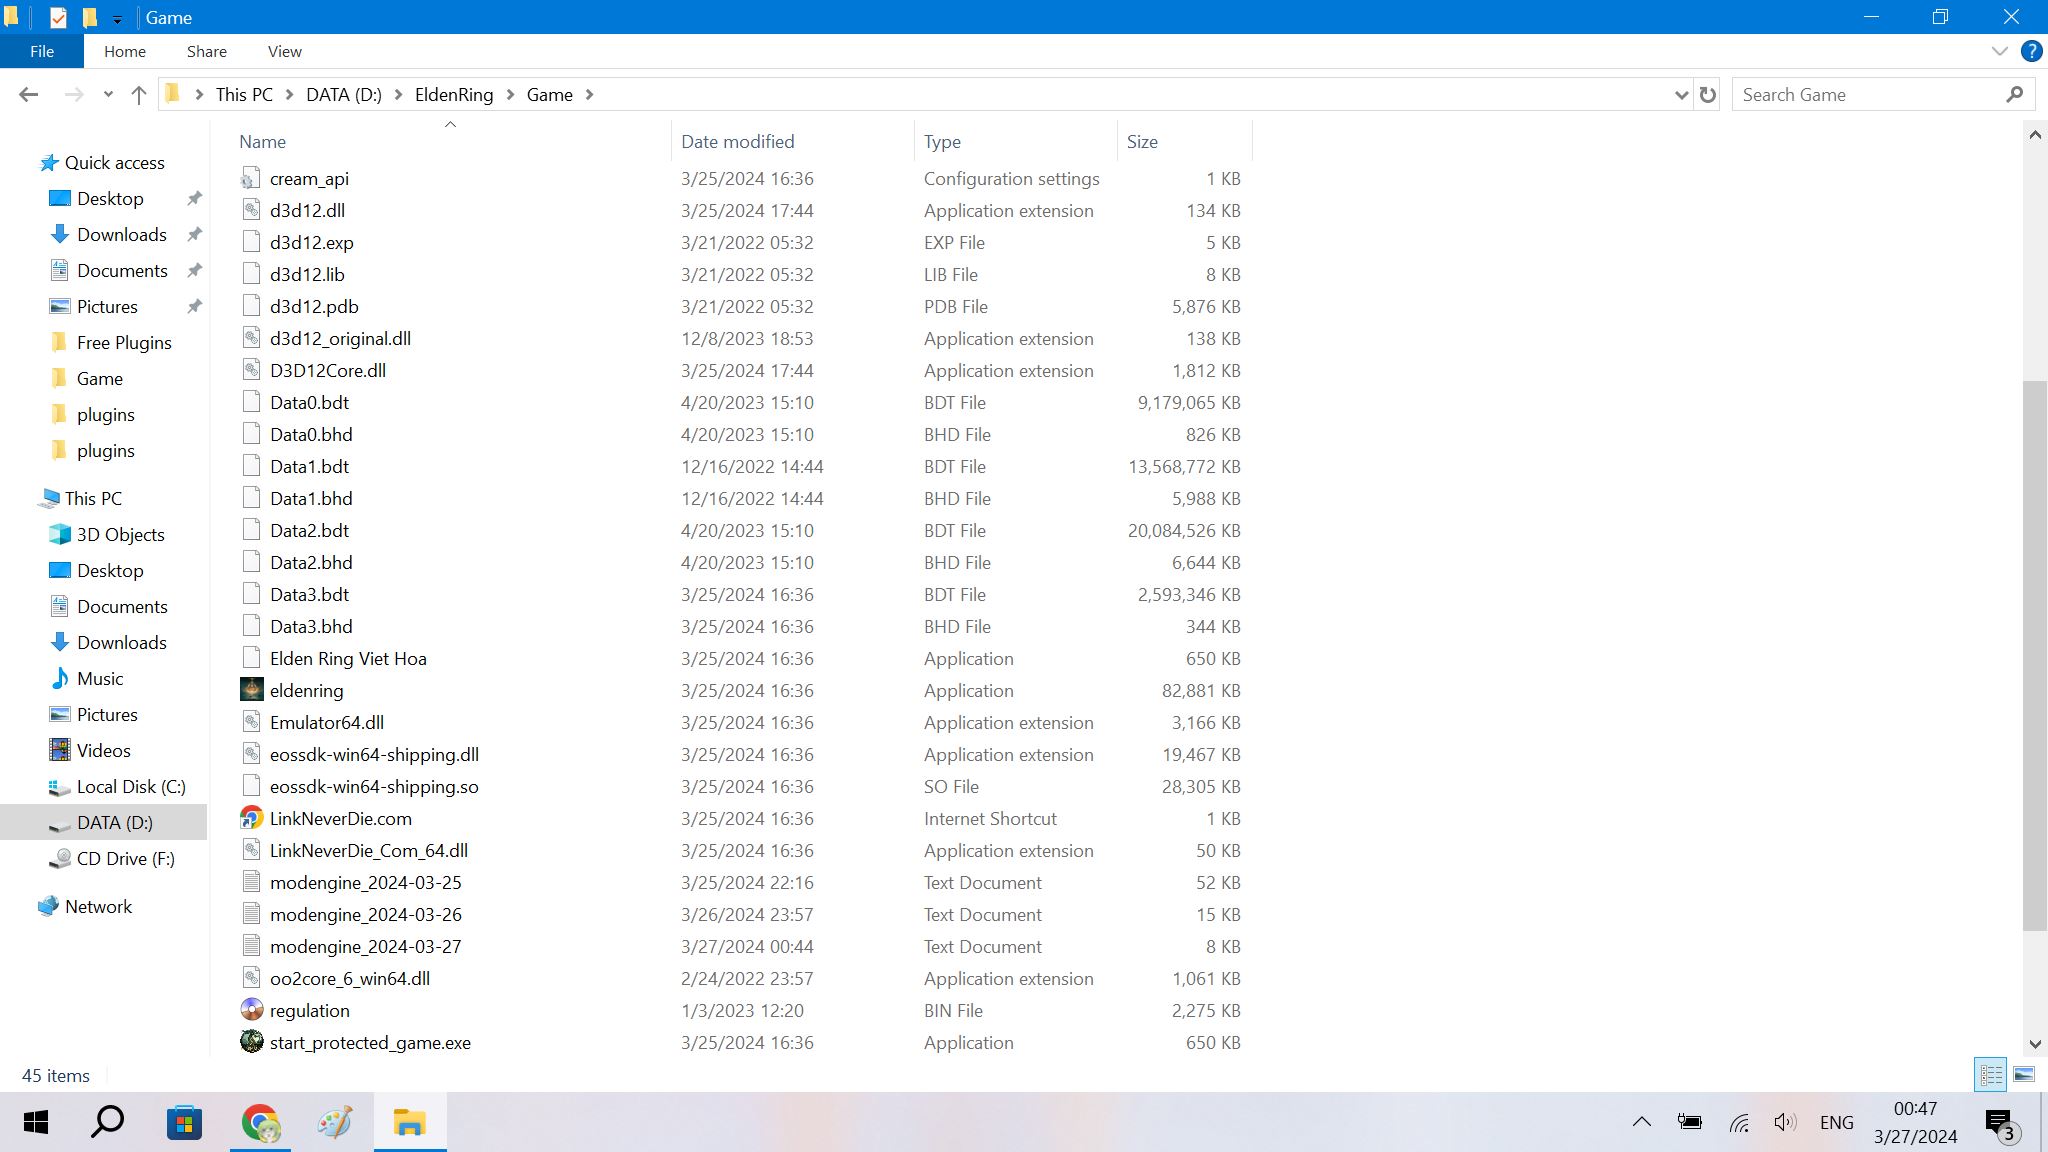Switch to large thumbnails view icon
Viewport: 2048px width, 1152px height.
2024,1075
